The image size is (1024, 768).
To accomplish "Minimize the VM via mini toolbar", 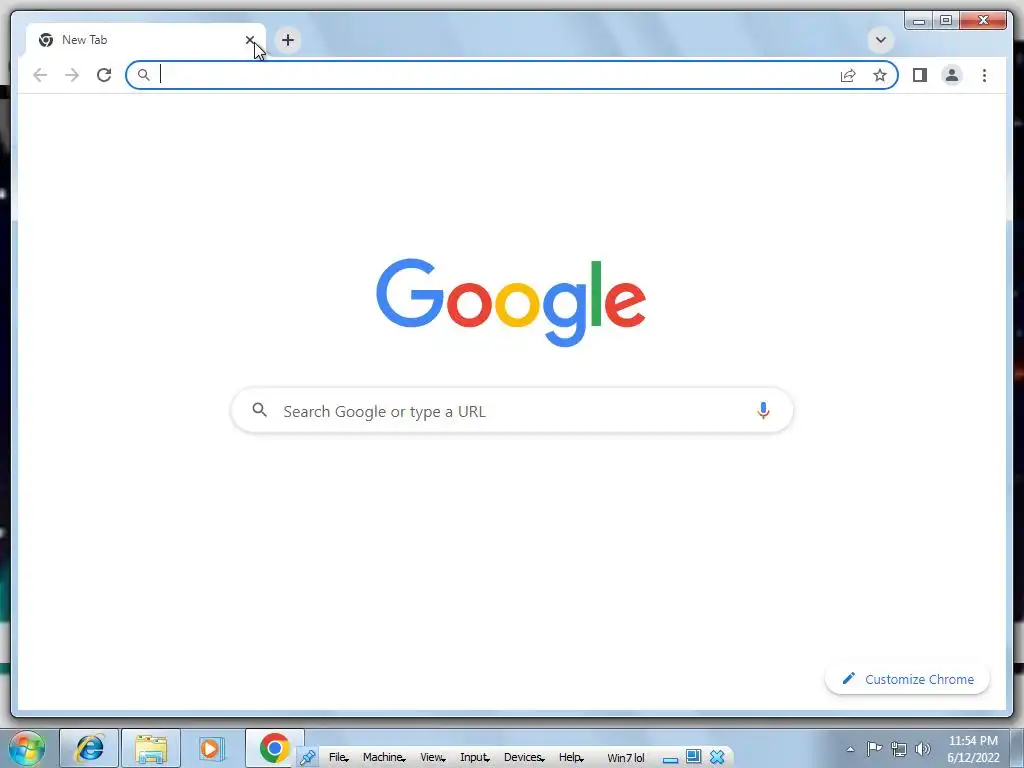I will click(670, 759).
